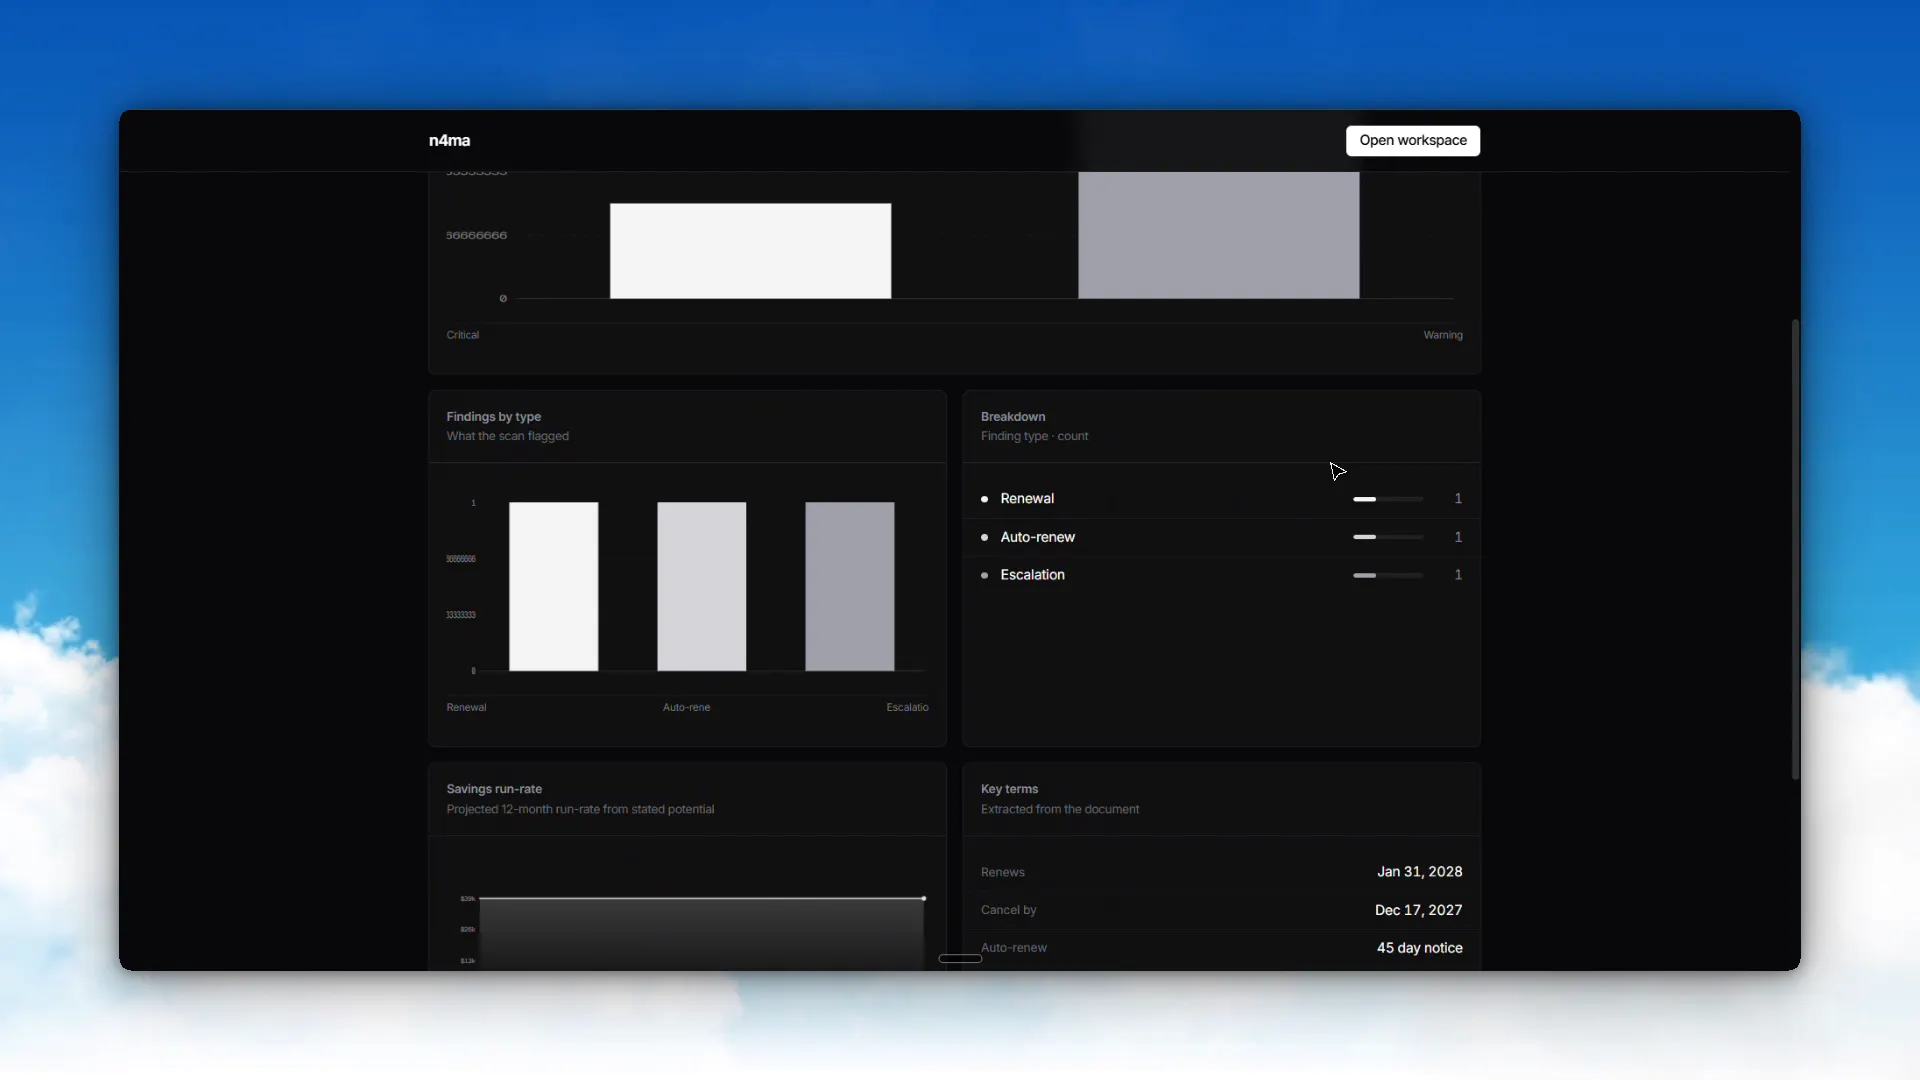The height and width of the screenshot is (1080, 1920).
Task: Click the count value in the Escalation breakdown row
Action: (1458, 575)
